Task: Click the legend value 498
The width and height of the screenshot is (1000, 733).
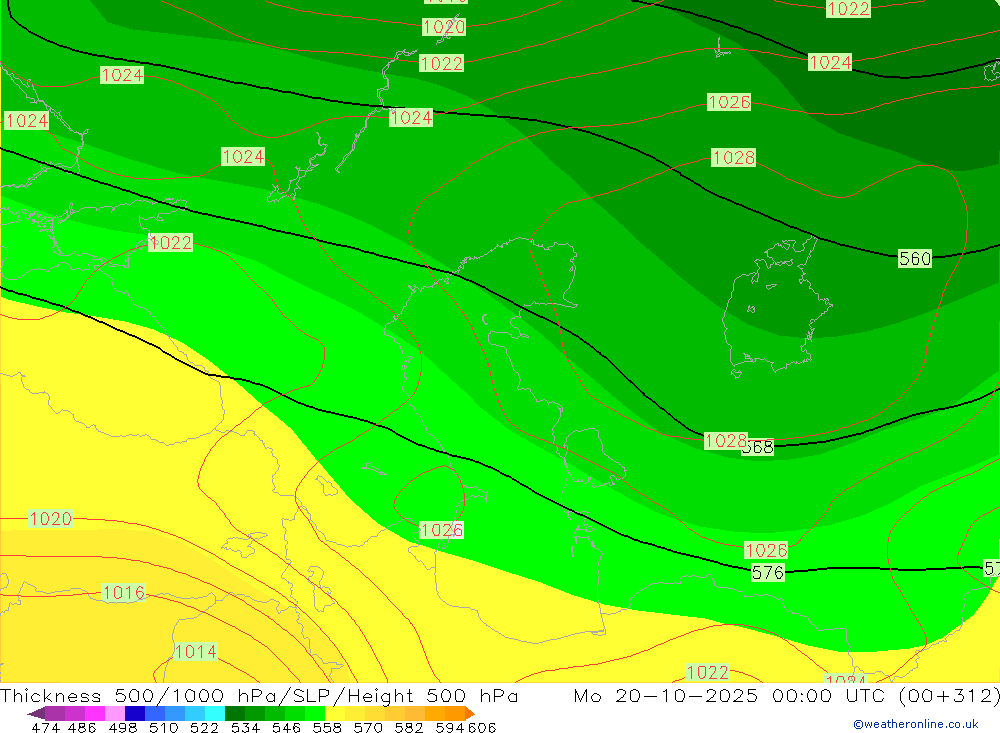Action: (x=122, y=727)
